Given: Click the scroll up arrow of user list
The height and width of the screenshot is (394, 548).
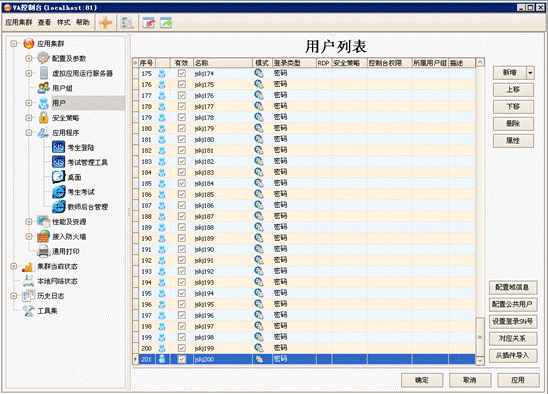Looking at the screenshot, I should [x=480, y=62].
